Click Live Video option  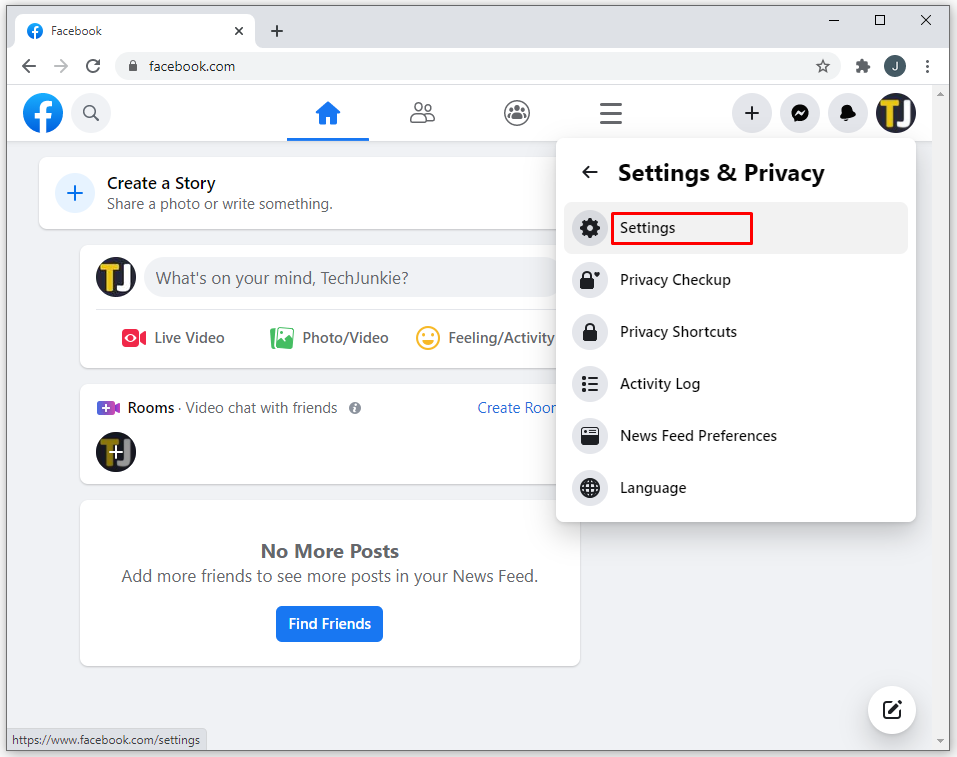pyautogui.click(x=174, y=338)
